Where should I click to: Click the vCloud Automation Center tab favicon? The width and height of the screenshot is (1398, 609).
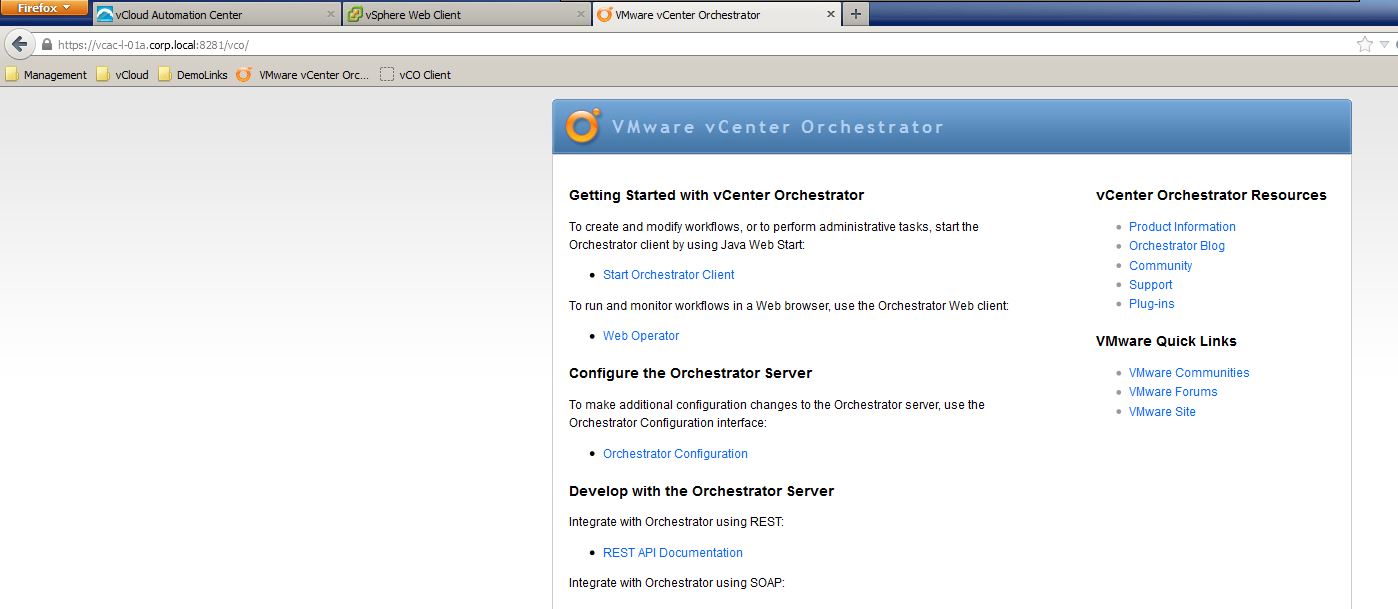coord(105,15)
